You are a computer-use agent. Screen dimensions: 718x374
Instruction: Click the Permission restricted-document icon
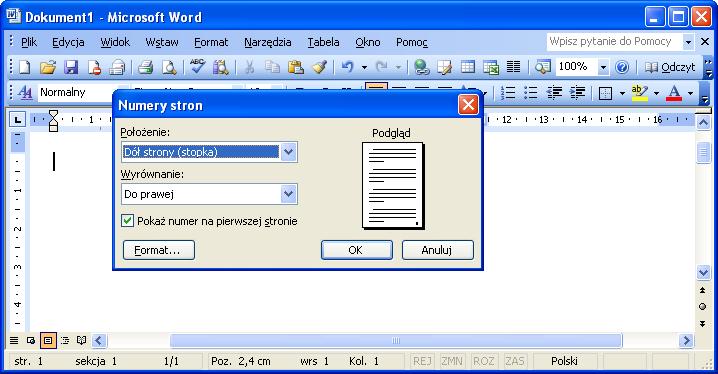[94, 68]
